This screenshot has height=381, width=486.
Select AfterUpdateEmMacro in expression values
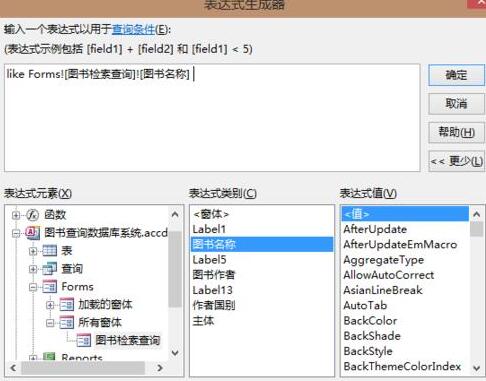click(x=405, y=244)
